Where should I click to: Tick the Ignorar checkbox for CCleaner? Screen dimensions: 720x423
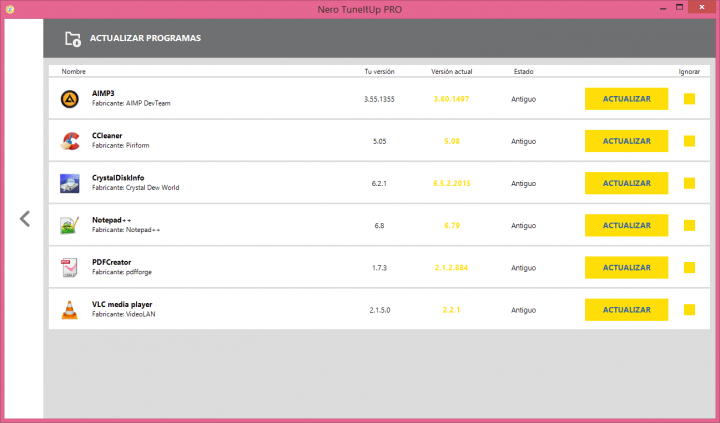click(x=689, y=141)
